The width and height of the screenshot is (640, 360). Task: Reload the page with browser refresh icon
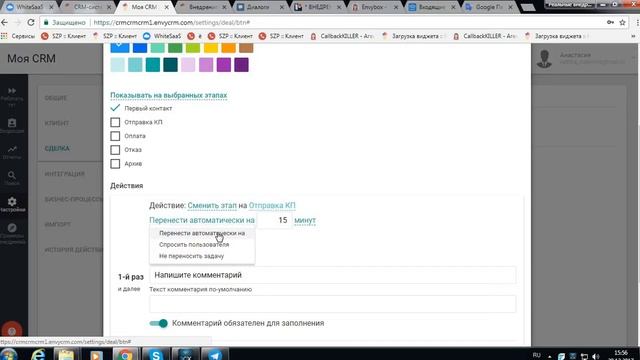coord(31,22)
